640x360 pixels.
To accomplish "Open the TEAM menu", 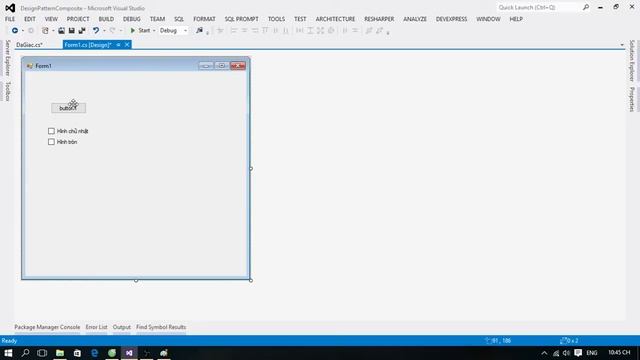I will (x=157, y=19).
